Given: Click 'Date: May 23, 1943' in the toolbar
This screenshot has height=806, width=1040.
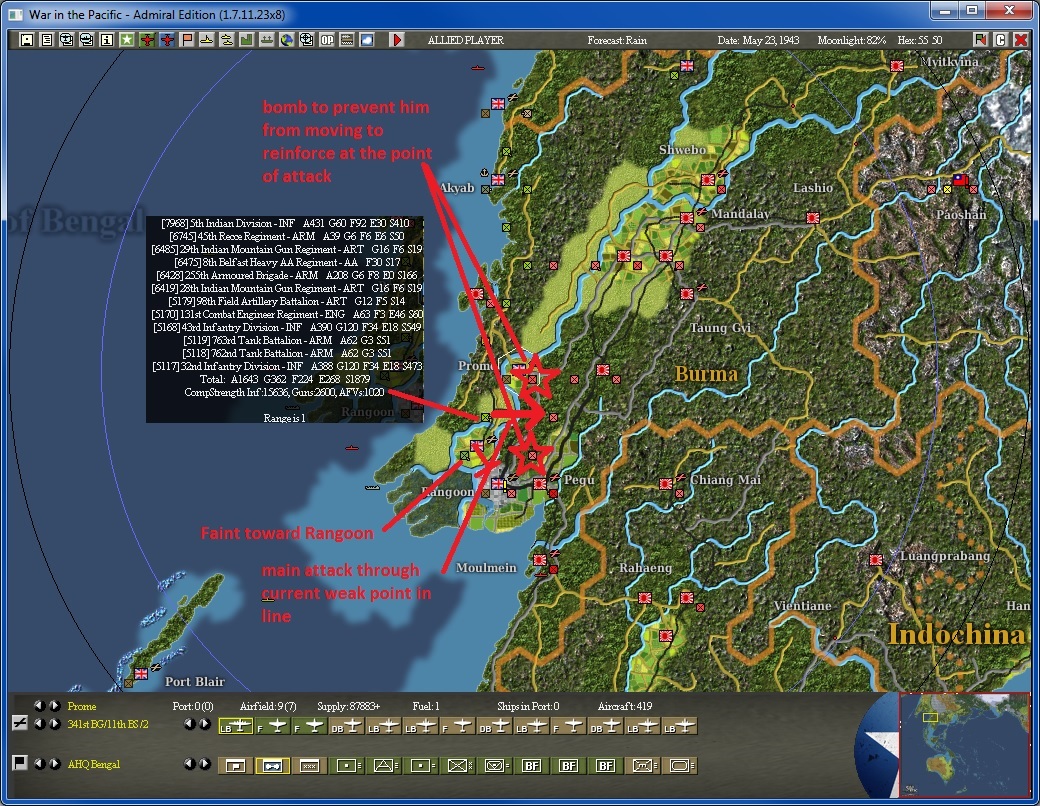Looking at the screenshot, I should click(758, 40).
